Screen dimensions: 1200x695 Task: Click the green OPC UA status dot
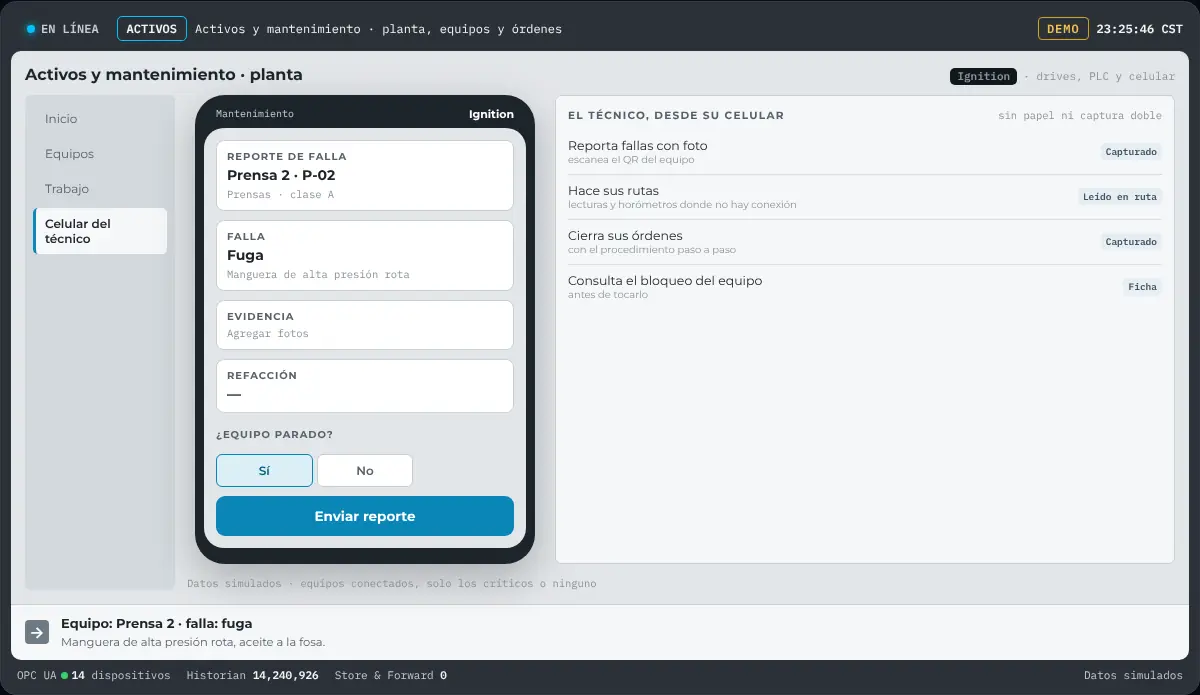tap(64, 676)
